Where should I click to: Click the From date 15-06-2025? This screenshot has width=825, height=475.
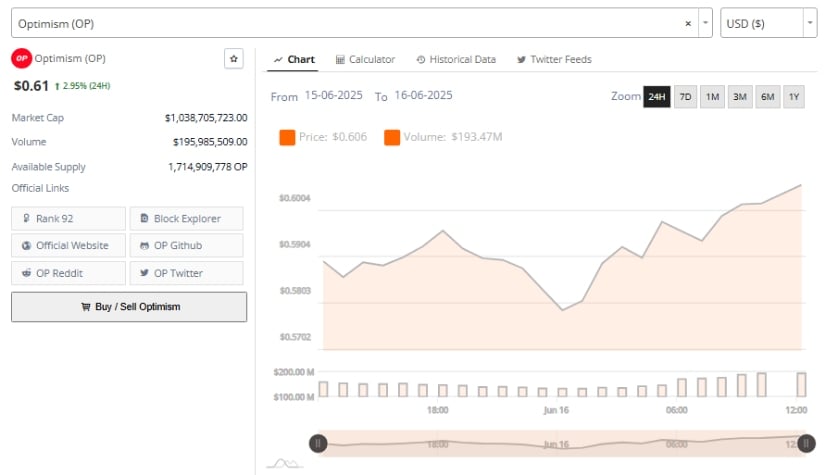pyautogui.click(x=334, y=95)
